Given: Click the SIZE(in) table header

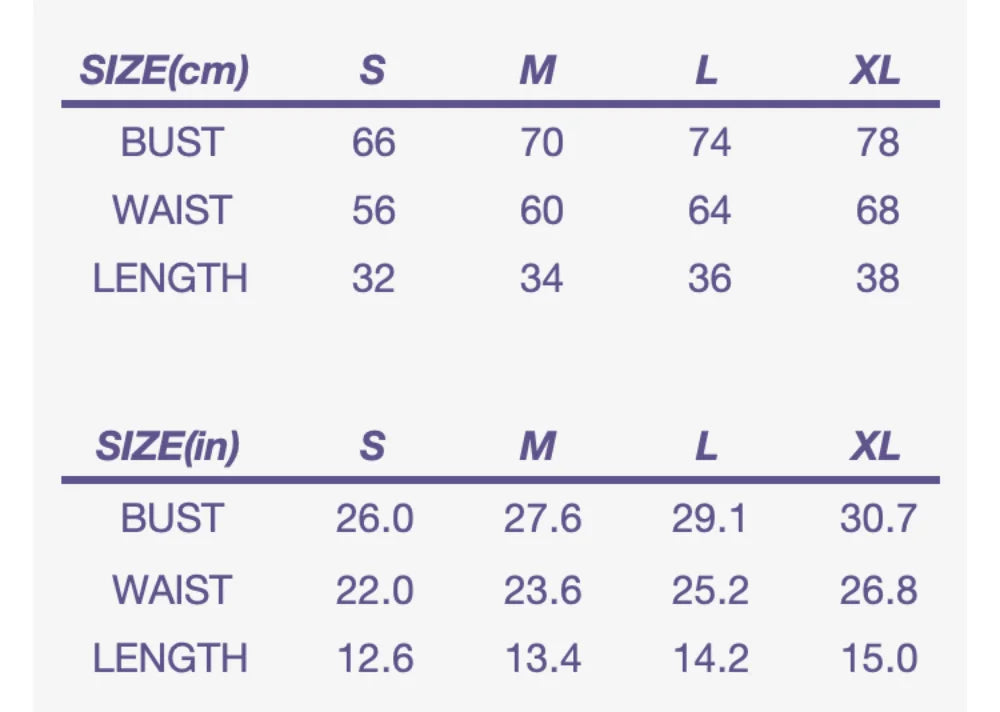Looking at the screenshot, I should (168, 446).
